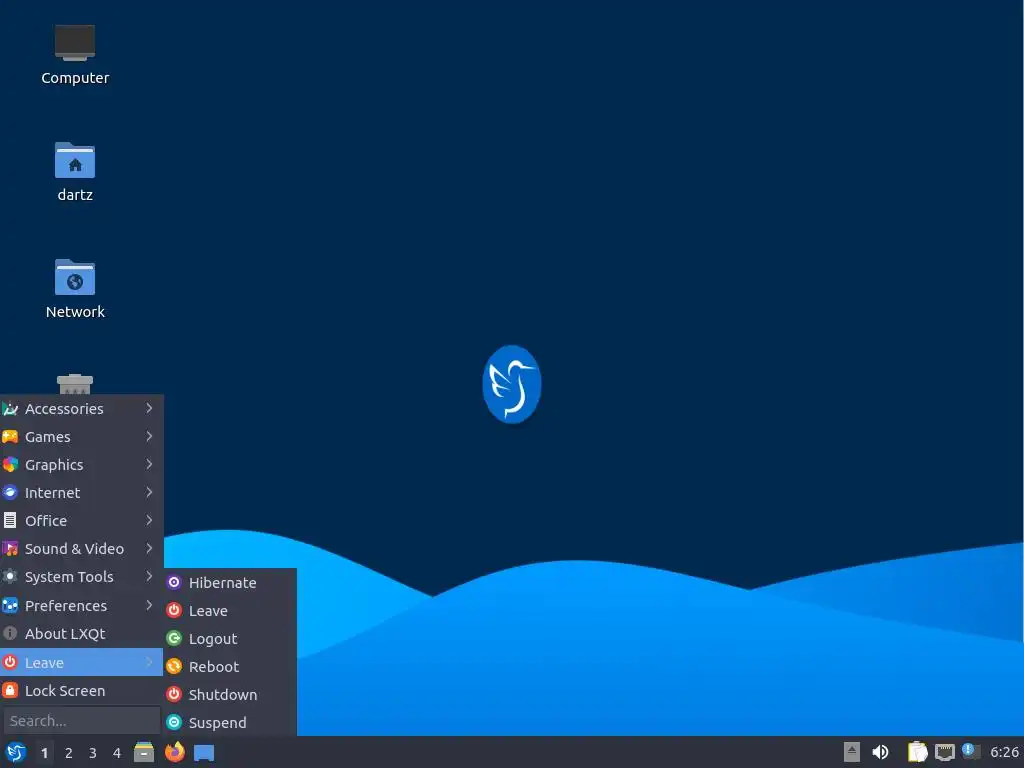This screenshot has height=768, width=1024.
Task: Open the dartz home folder icon
Action: [74, 160]
